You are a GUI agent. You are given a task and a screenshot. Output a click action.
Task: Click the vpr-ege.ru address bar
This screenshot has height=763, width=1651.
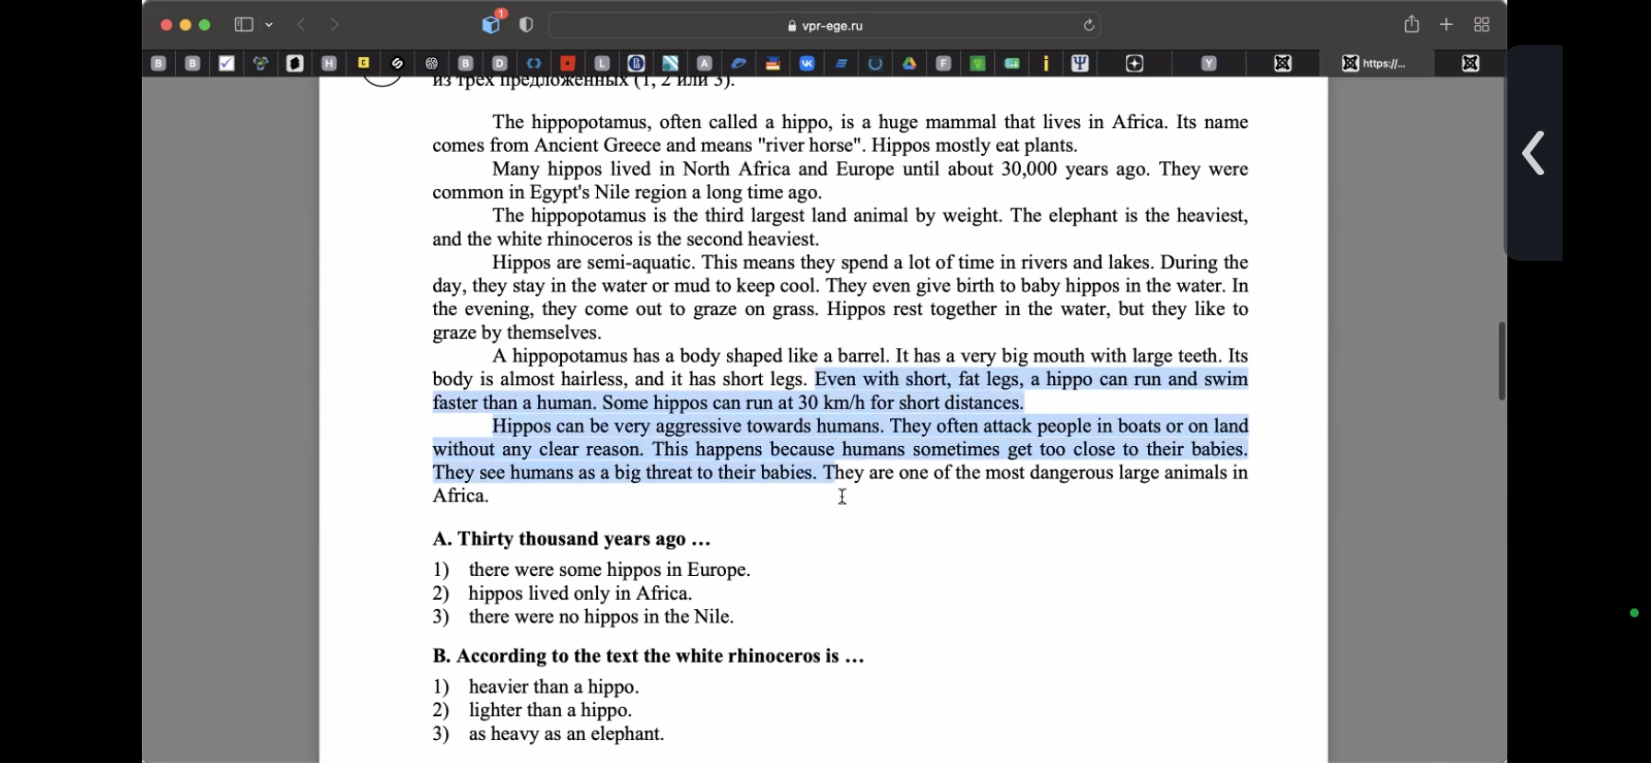825,25
